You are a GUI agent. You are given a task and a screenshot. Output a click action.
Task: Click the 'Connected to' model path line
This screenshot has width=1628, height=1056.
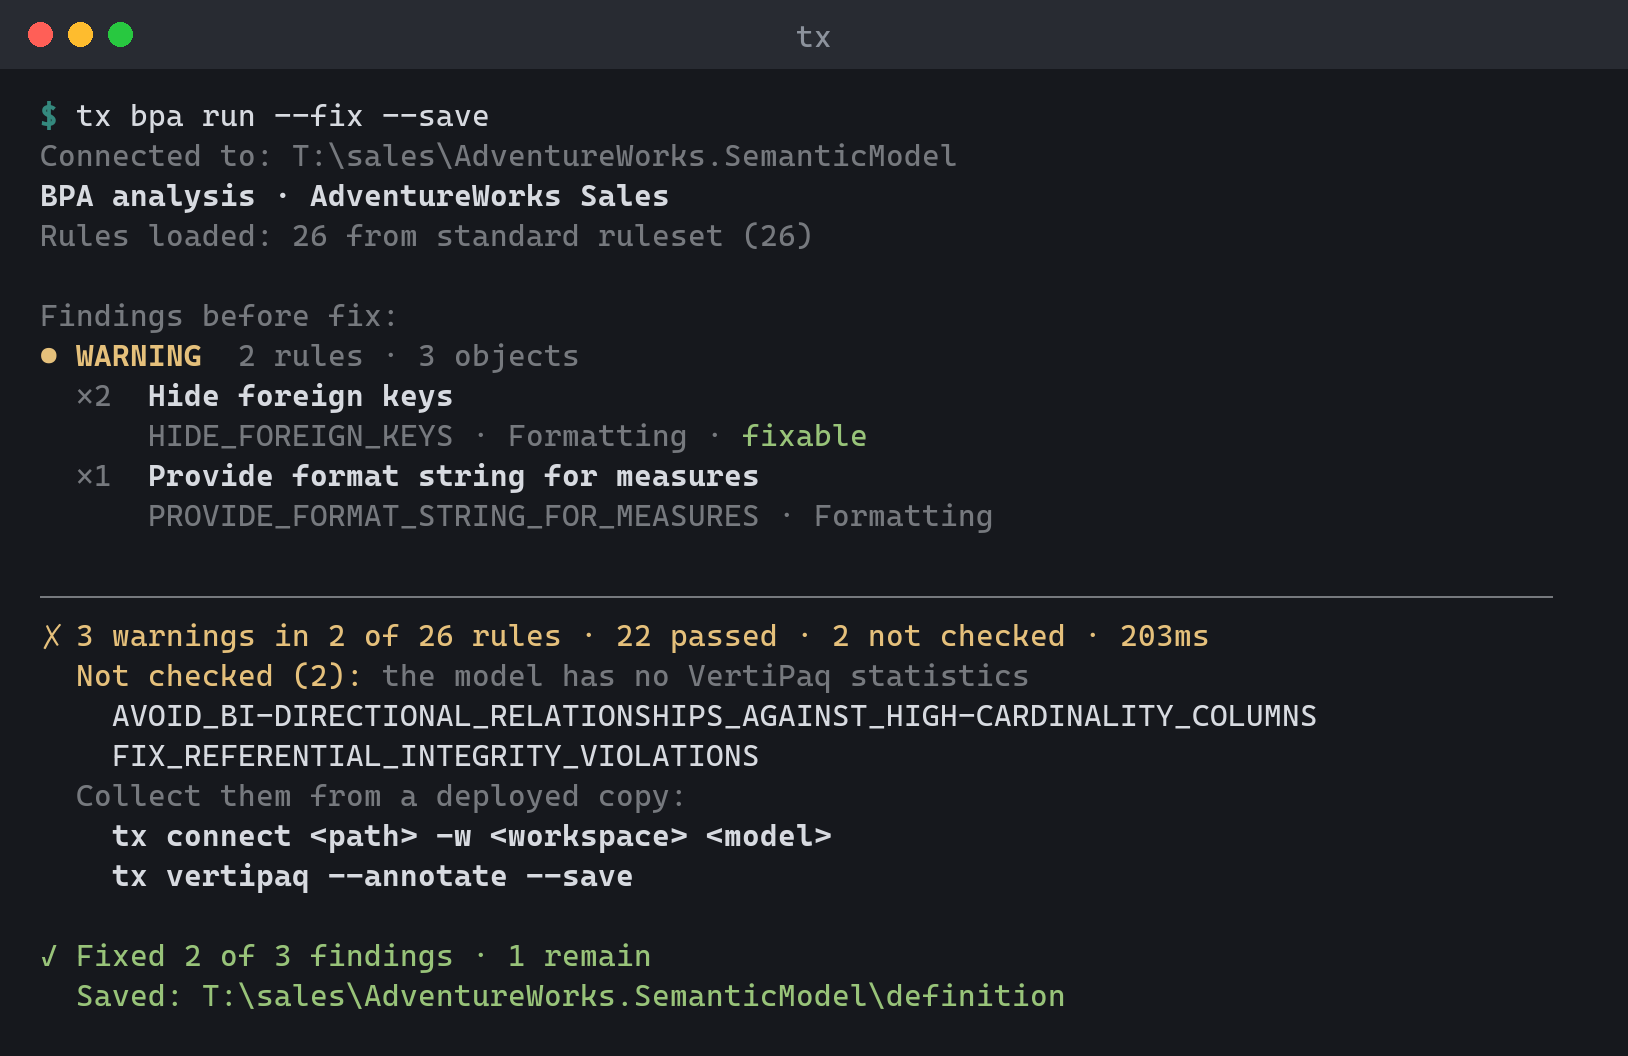point(498,156)
